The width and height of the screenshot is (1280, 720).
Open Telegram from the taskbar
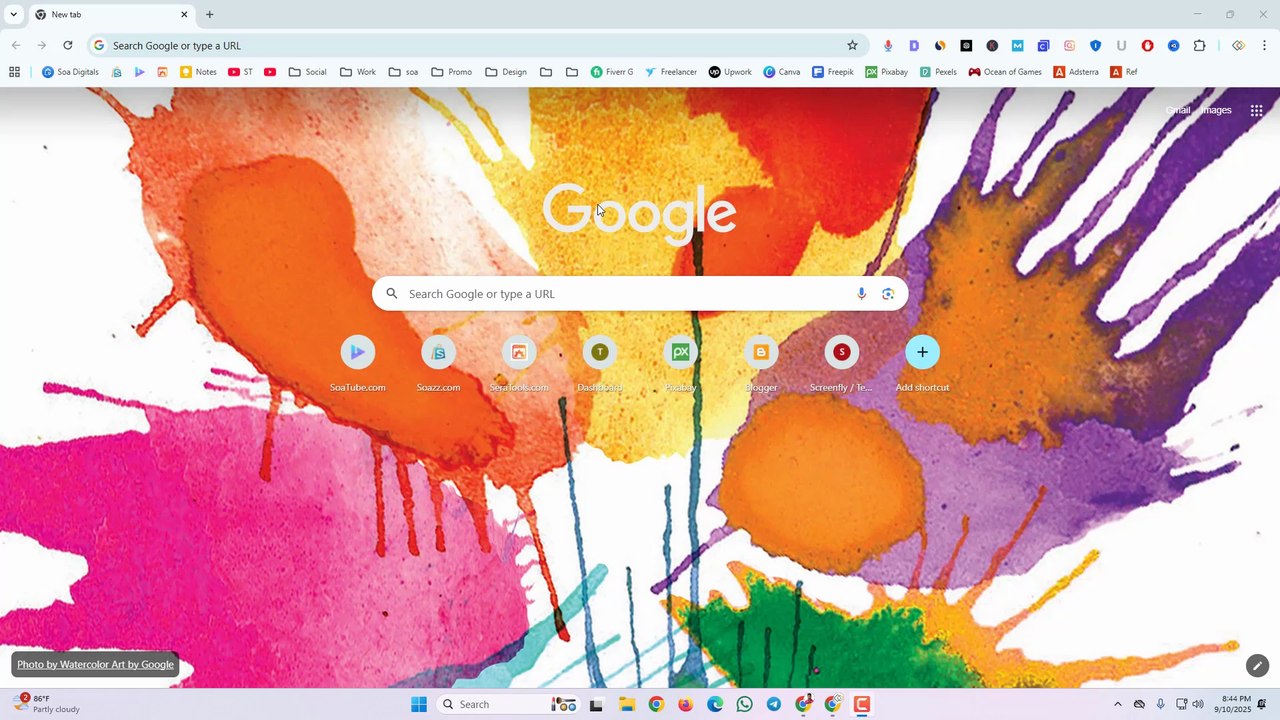pyautogui.click(x=774, y=704)
